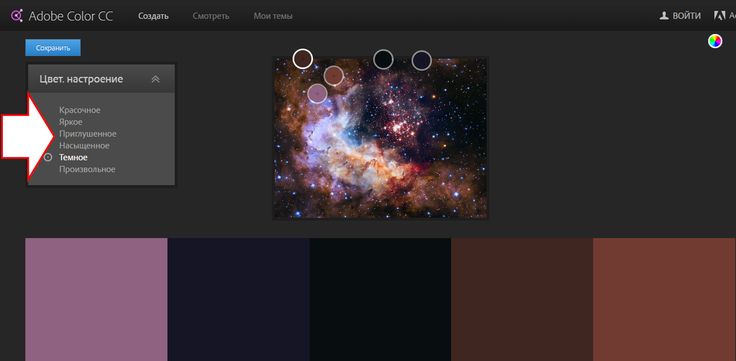
Task: Select the mauve purple palette swatch
Action: tap(96, 300)
